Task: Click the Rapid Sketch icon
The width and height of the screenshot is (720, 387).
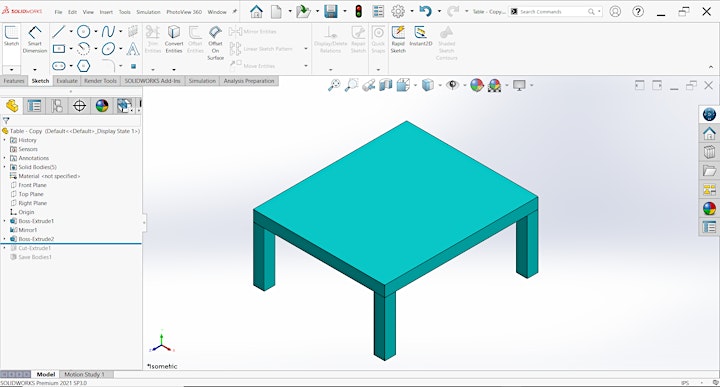Action: [398, 40]
